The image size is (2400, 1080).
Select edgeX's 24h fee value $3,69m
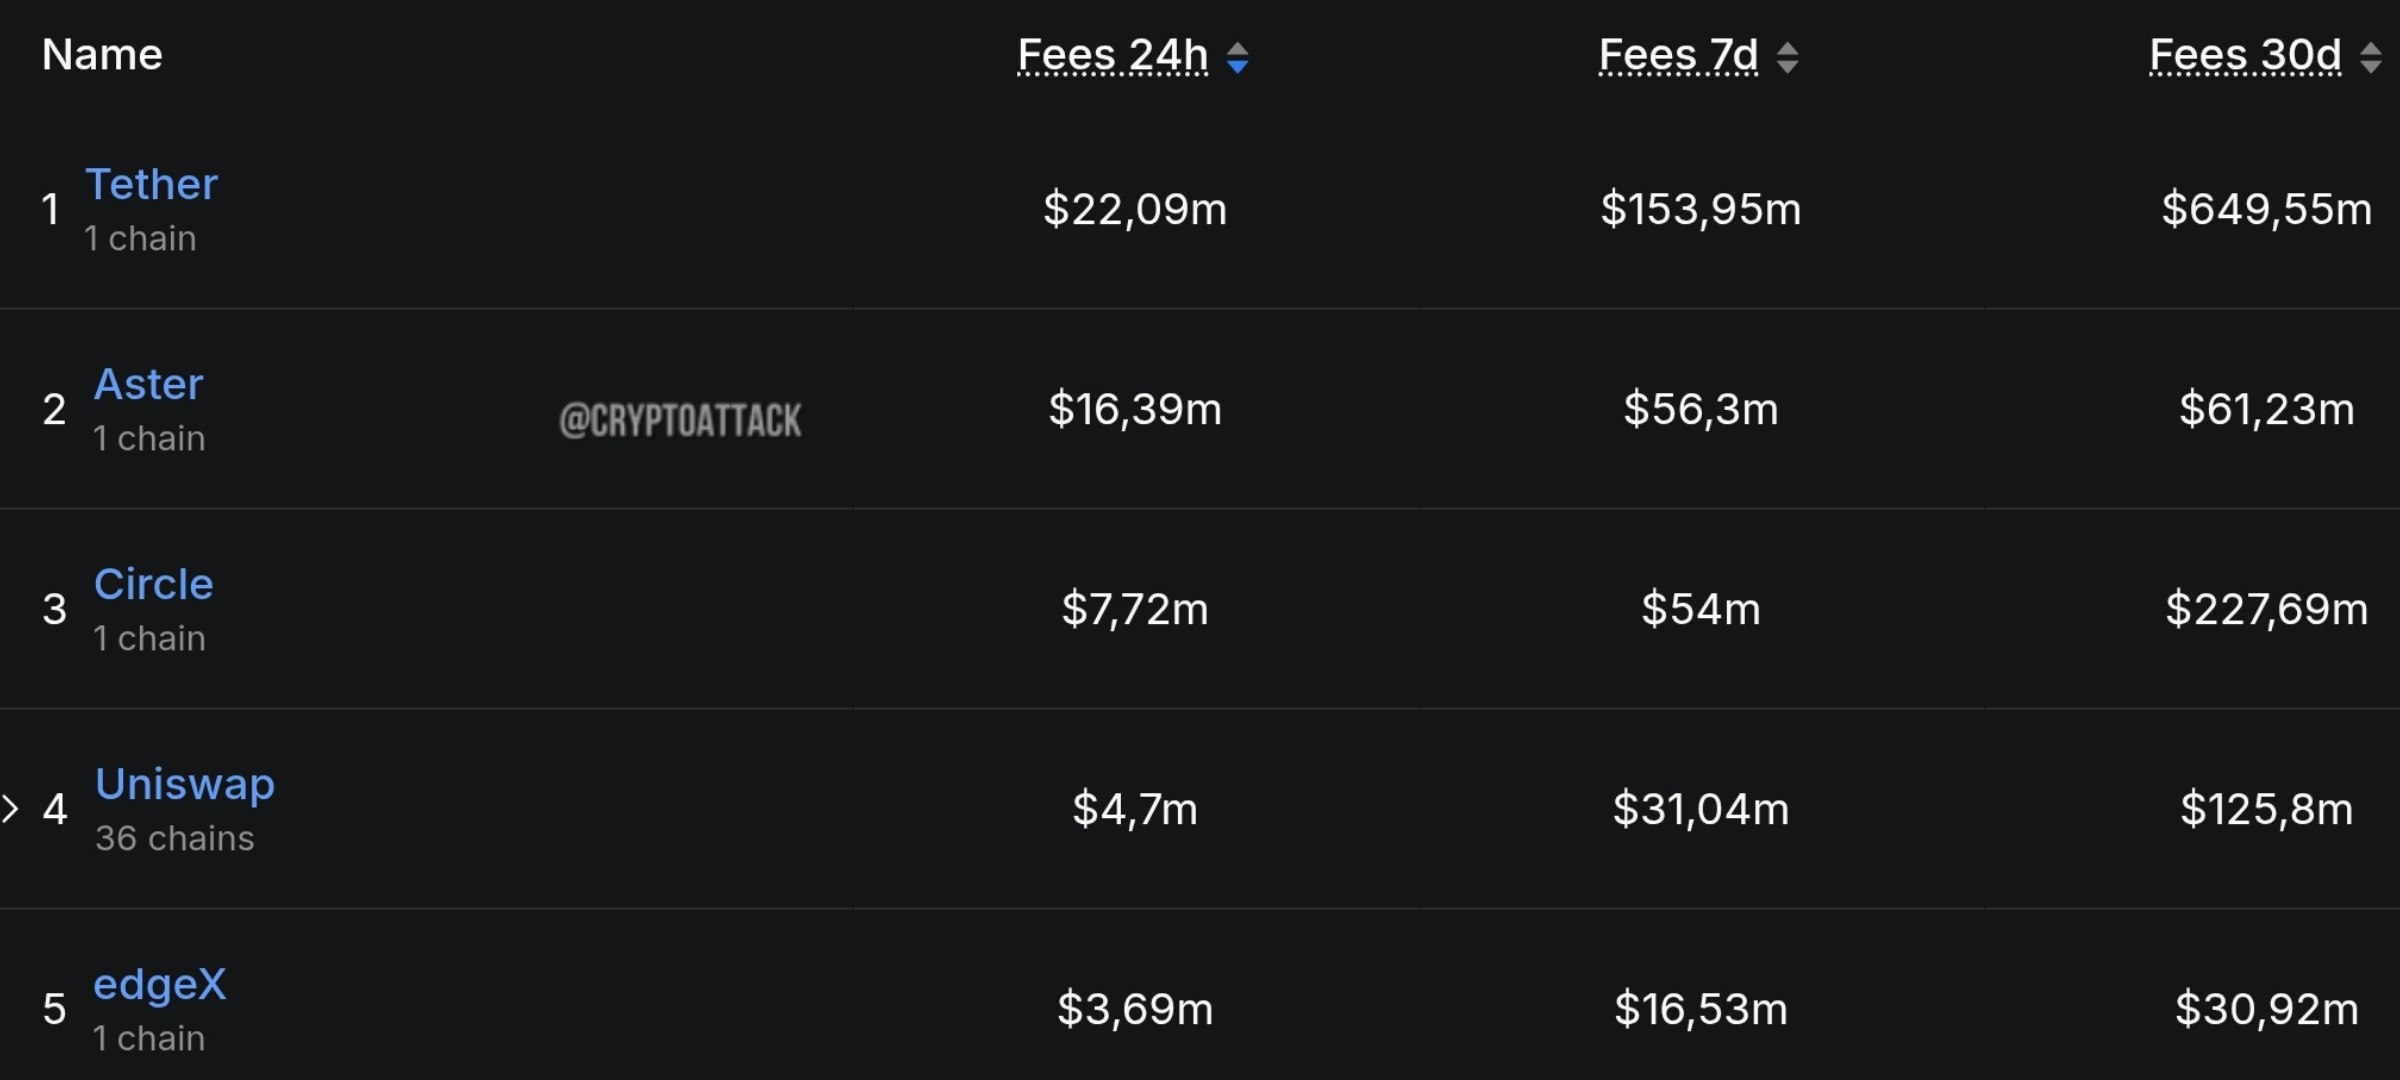click(x=1134, y=1009)
